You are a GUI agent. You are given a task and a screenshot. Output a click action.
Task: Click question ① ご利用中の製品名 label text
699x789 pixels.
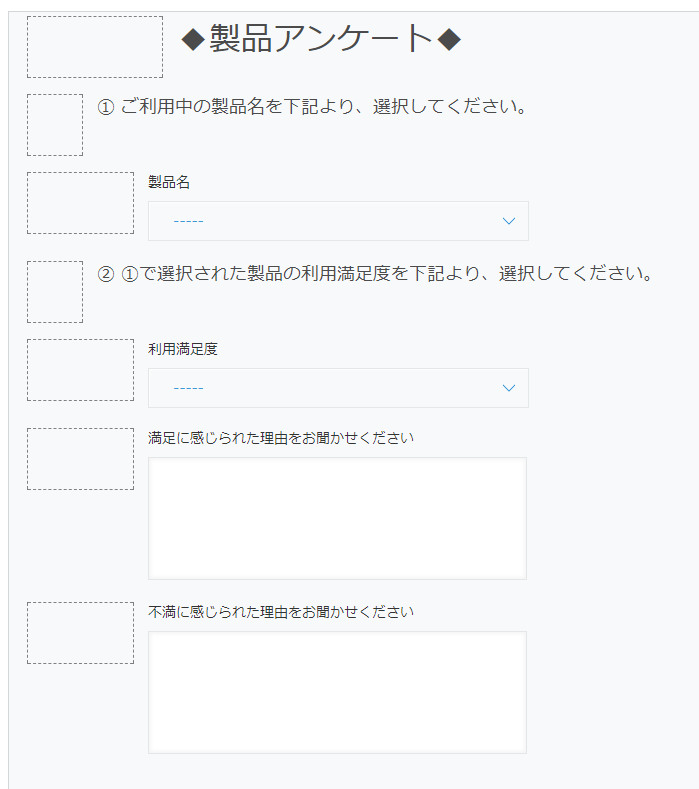click(x=312, y=106)
